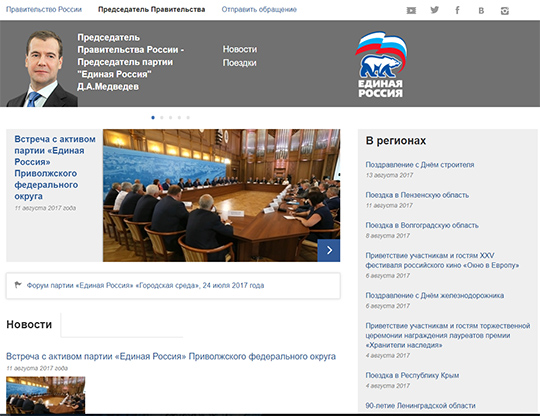Image resolution: width=540 pixels, height=416 pixels.
Task: Open Поездка в Пензенскую область
Action: coord(417,195)
